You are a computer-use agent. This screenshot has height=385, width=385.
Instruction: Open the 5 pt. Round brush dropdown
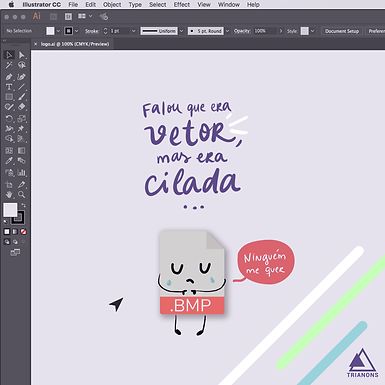coord(228,31)
